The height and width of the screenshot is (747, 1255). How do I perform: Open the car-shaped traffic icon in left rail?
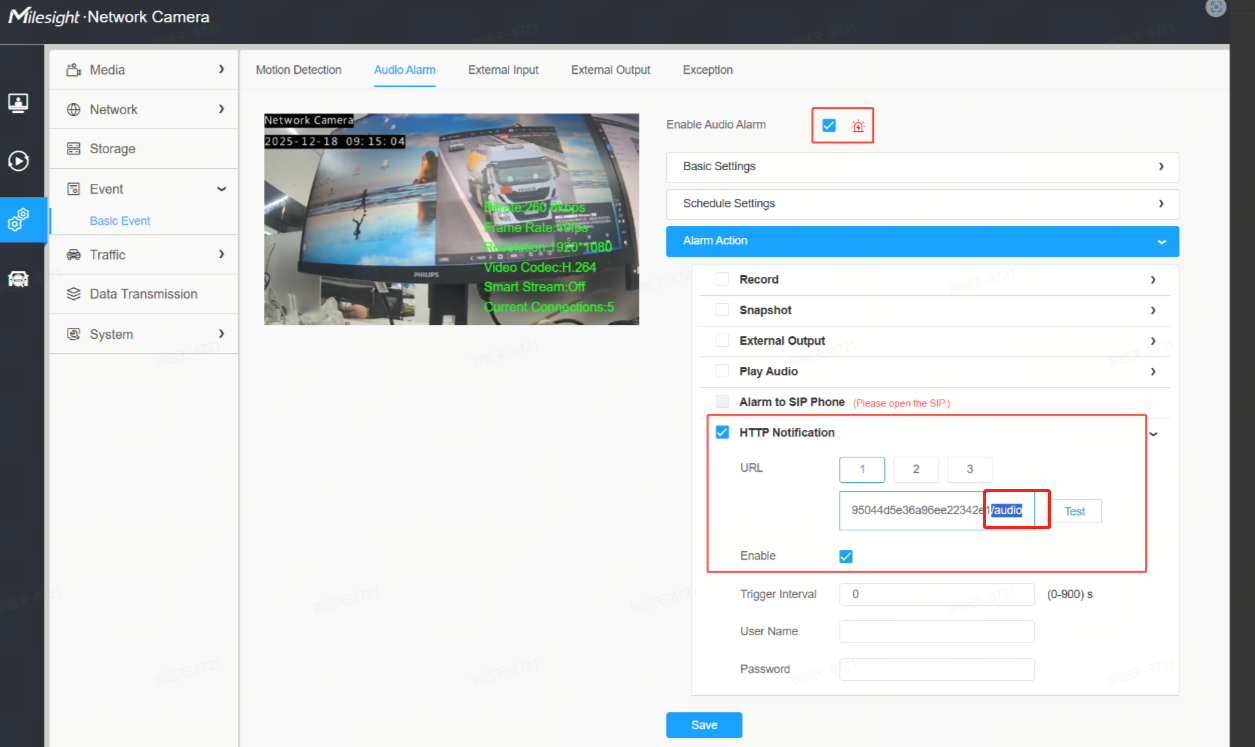click(x=18, y=279)
